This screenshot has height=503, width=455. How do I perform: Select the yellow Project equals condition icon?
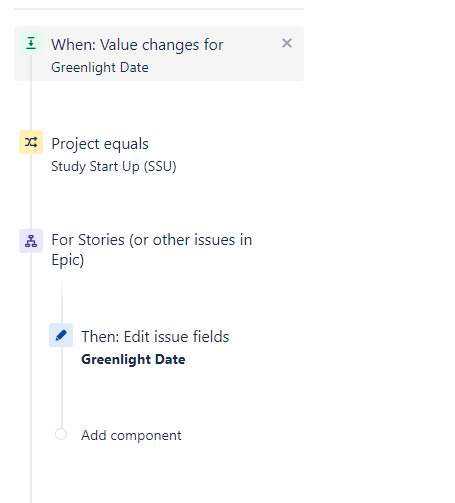pyautogui.click(x=31, y=142)
